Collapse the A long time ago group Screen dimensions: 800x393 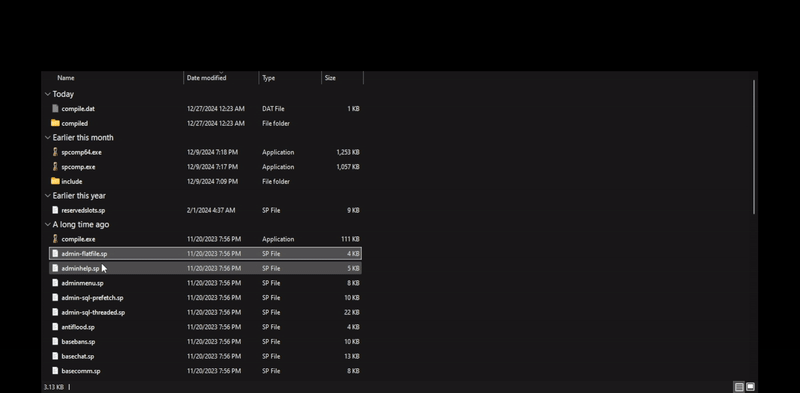(47, 224)
